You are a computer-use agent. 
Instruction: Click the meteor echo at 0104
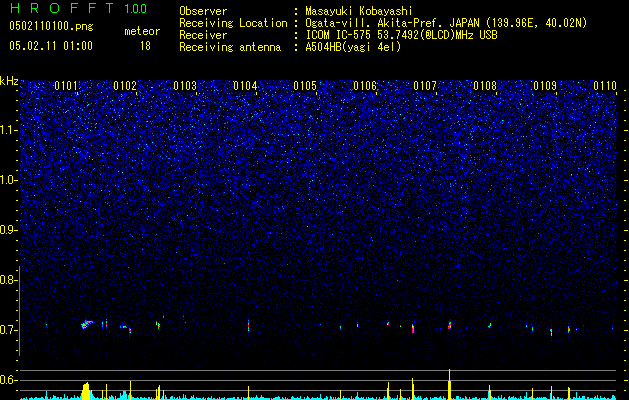click(249, 325)
